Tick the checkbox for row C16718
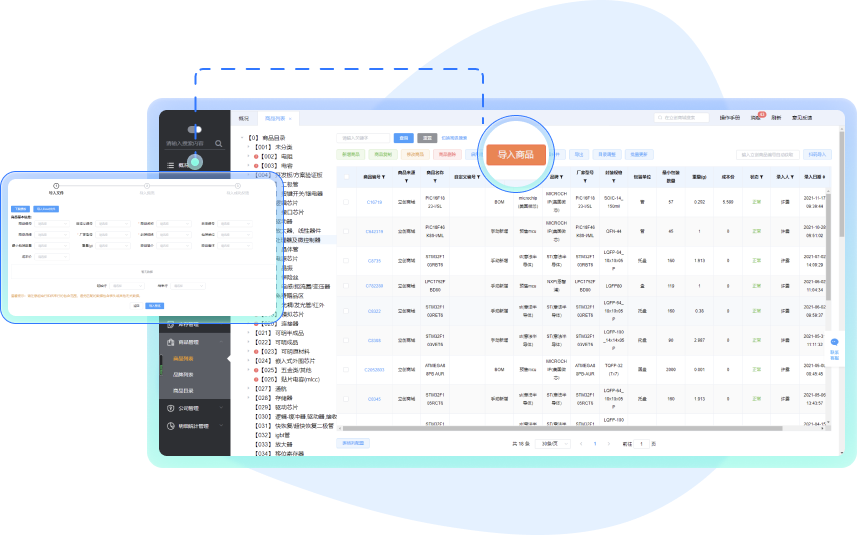 (x=346, y=202)
